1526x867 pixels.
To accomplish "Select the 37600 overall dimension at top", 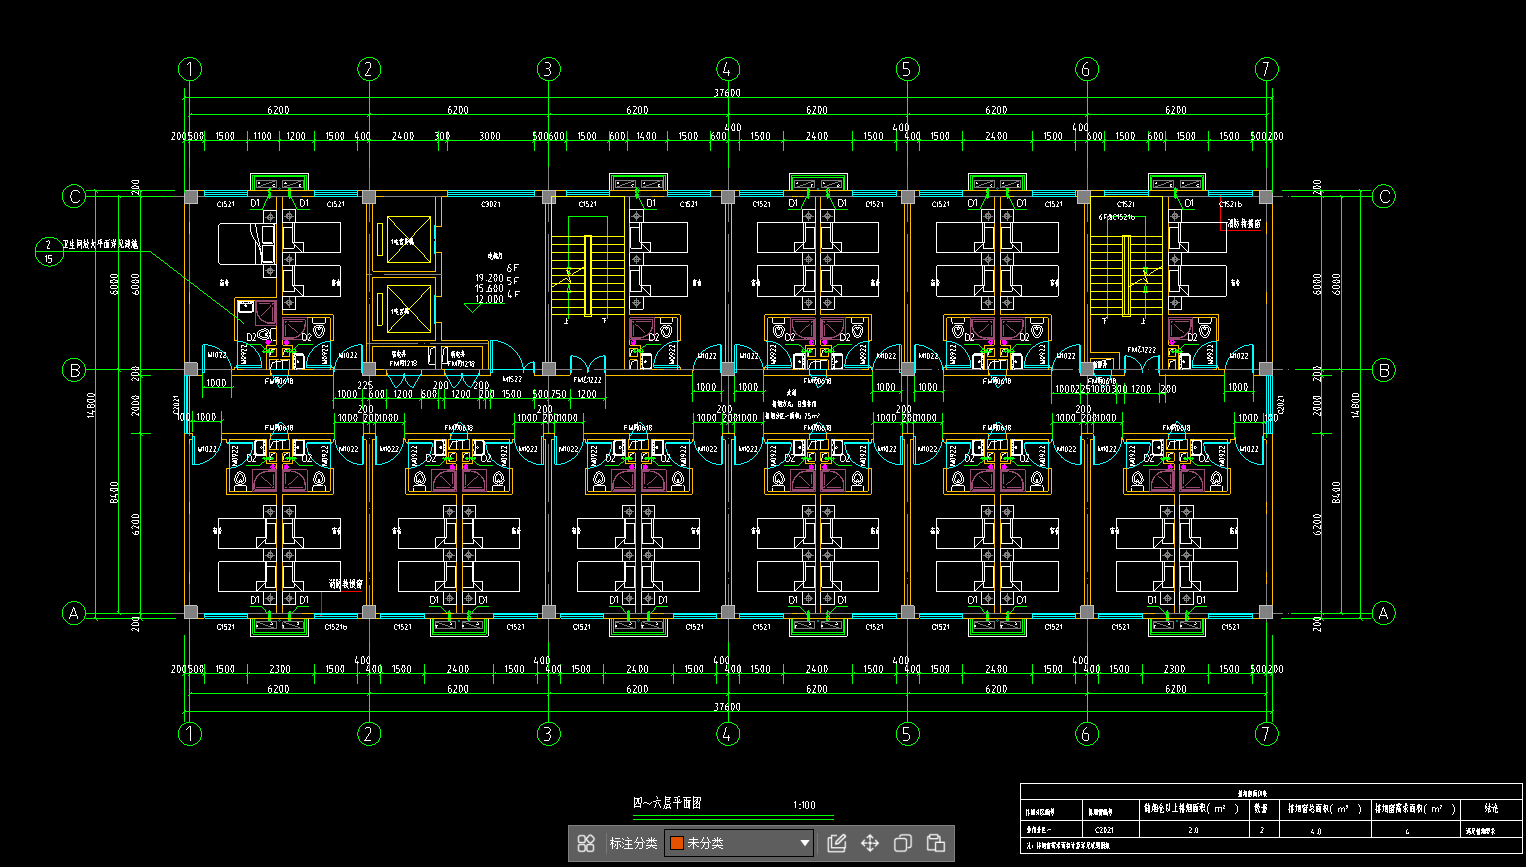I will click(727, 93).
